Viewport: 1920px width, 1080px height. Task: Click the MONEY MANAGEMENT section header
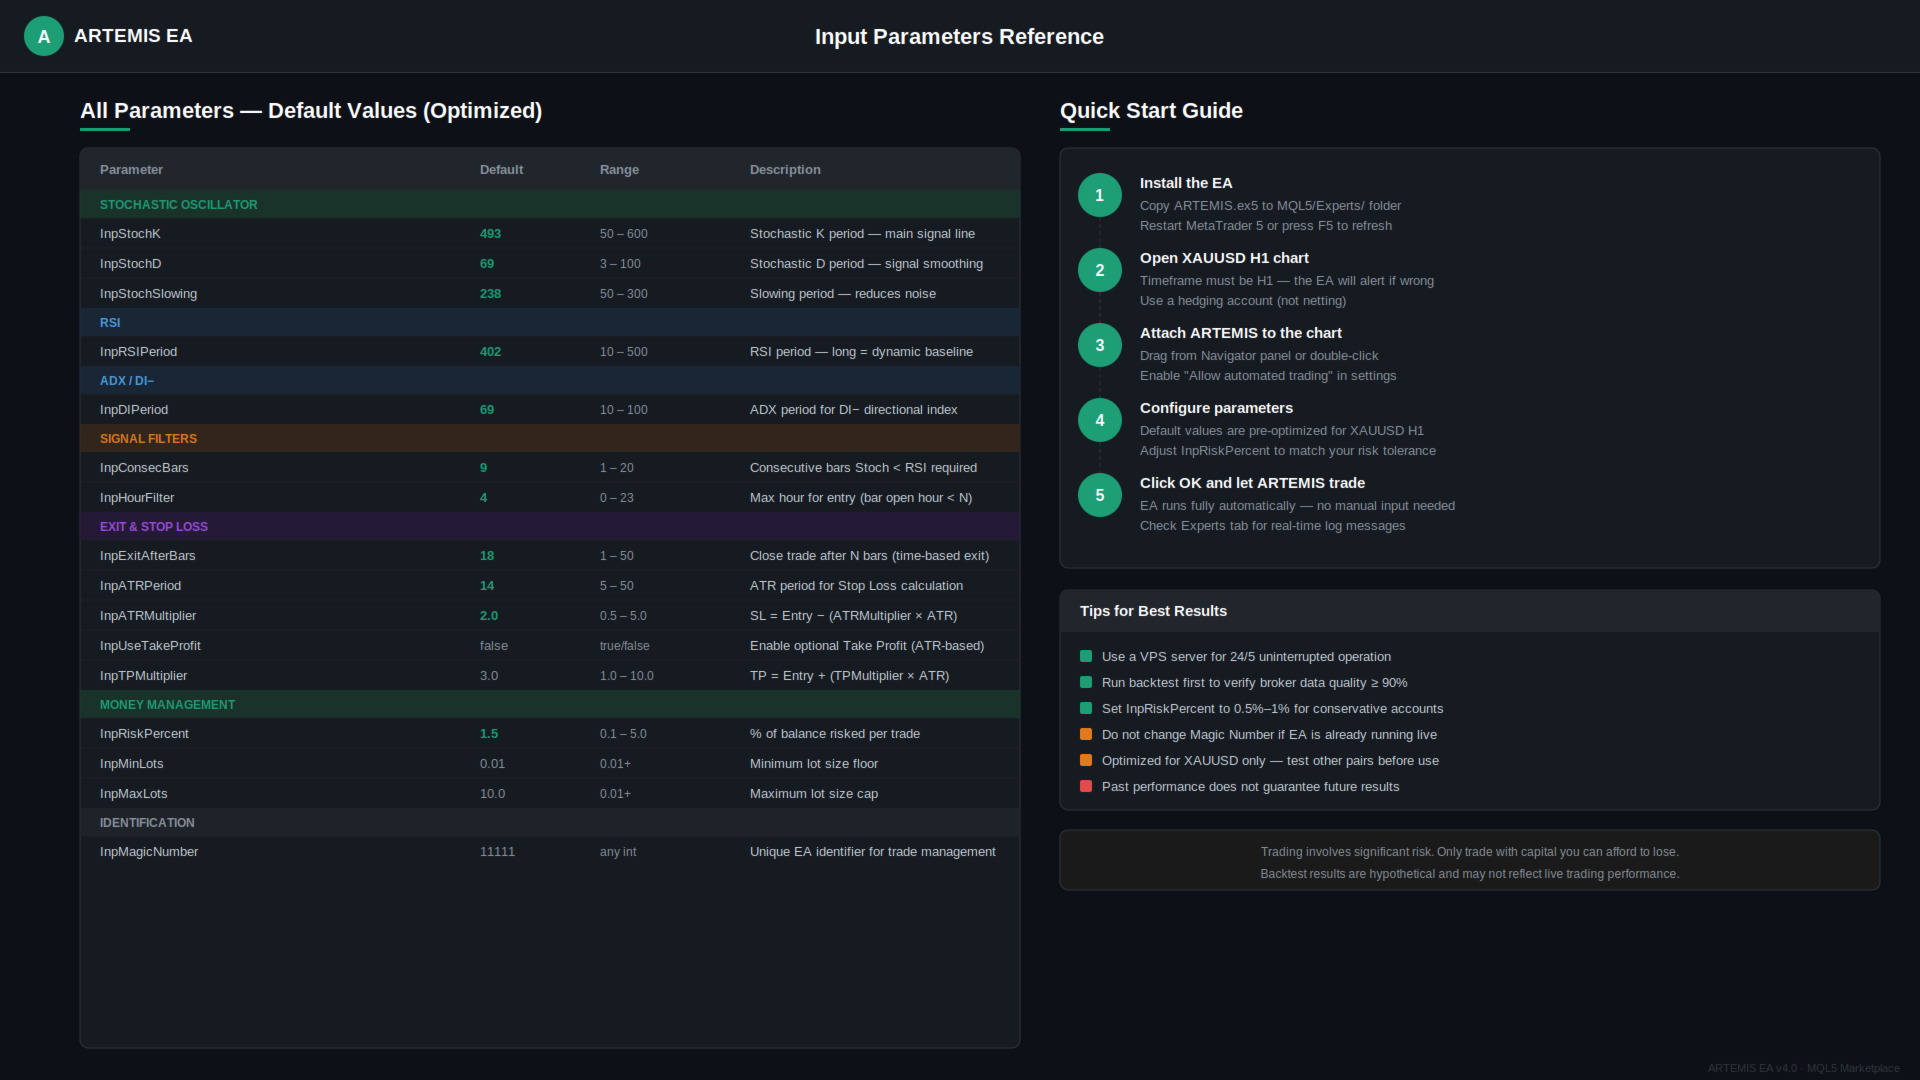tap(167, 705)
